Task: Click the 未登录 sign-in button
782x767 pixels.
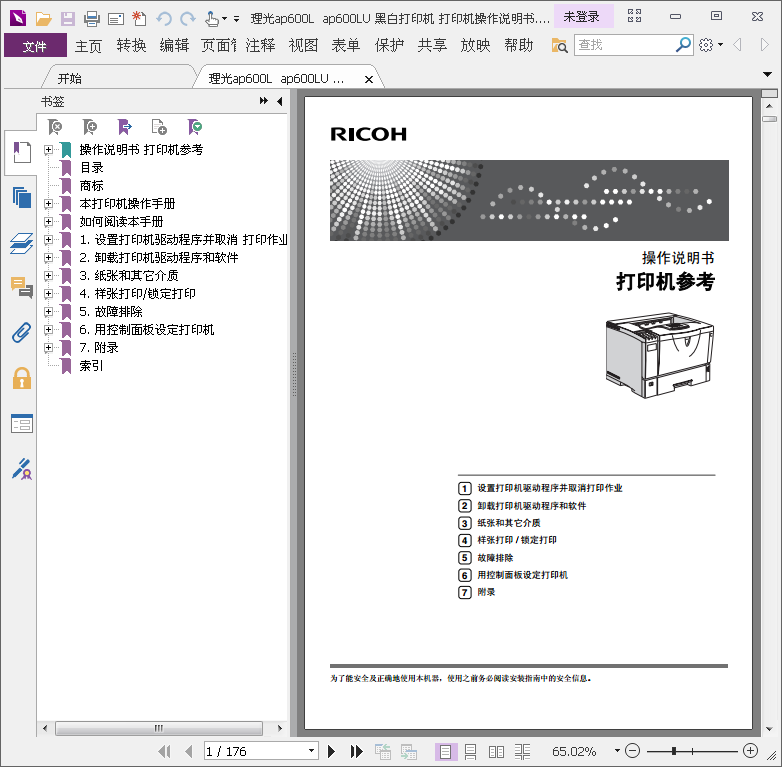Action: point(582,16)
